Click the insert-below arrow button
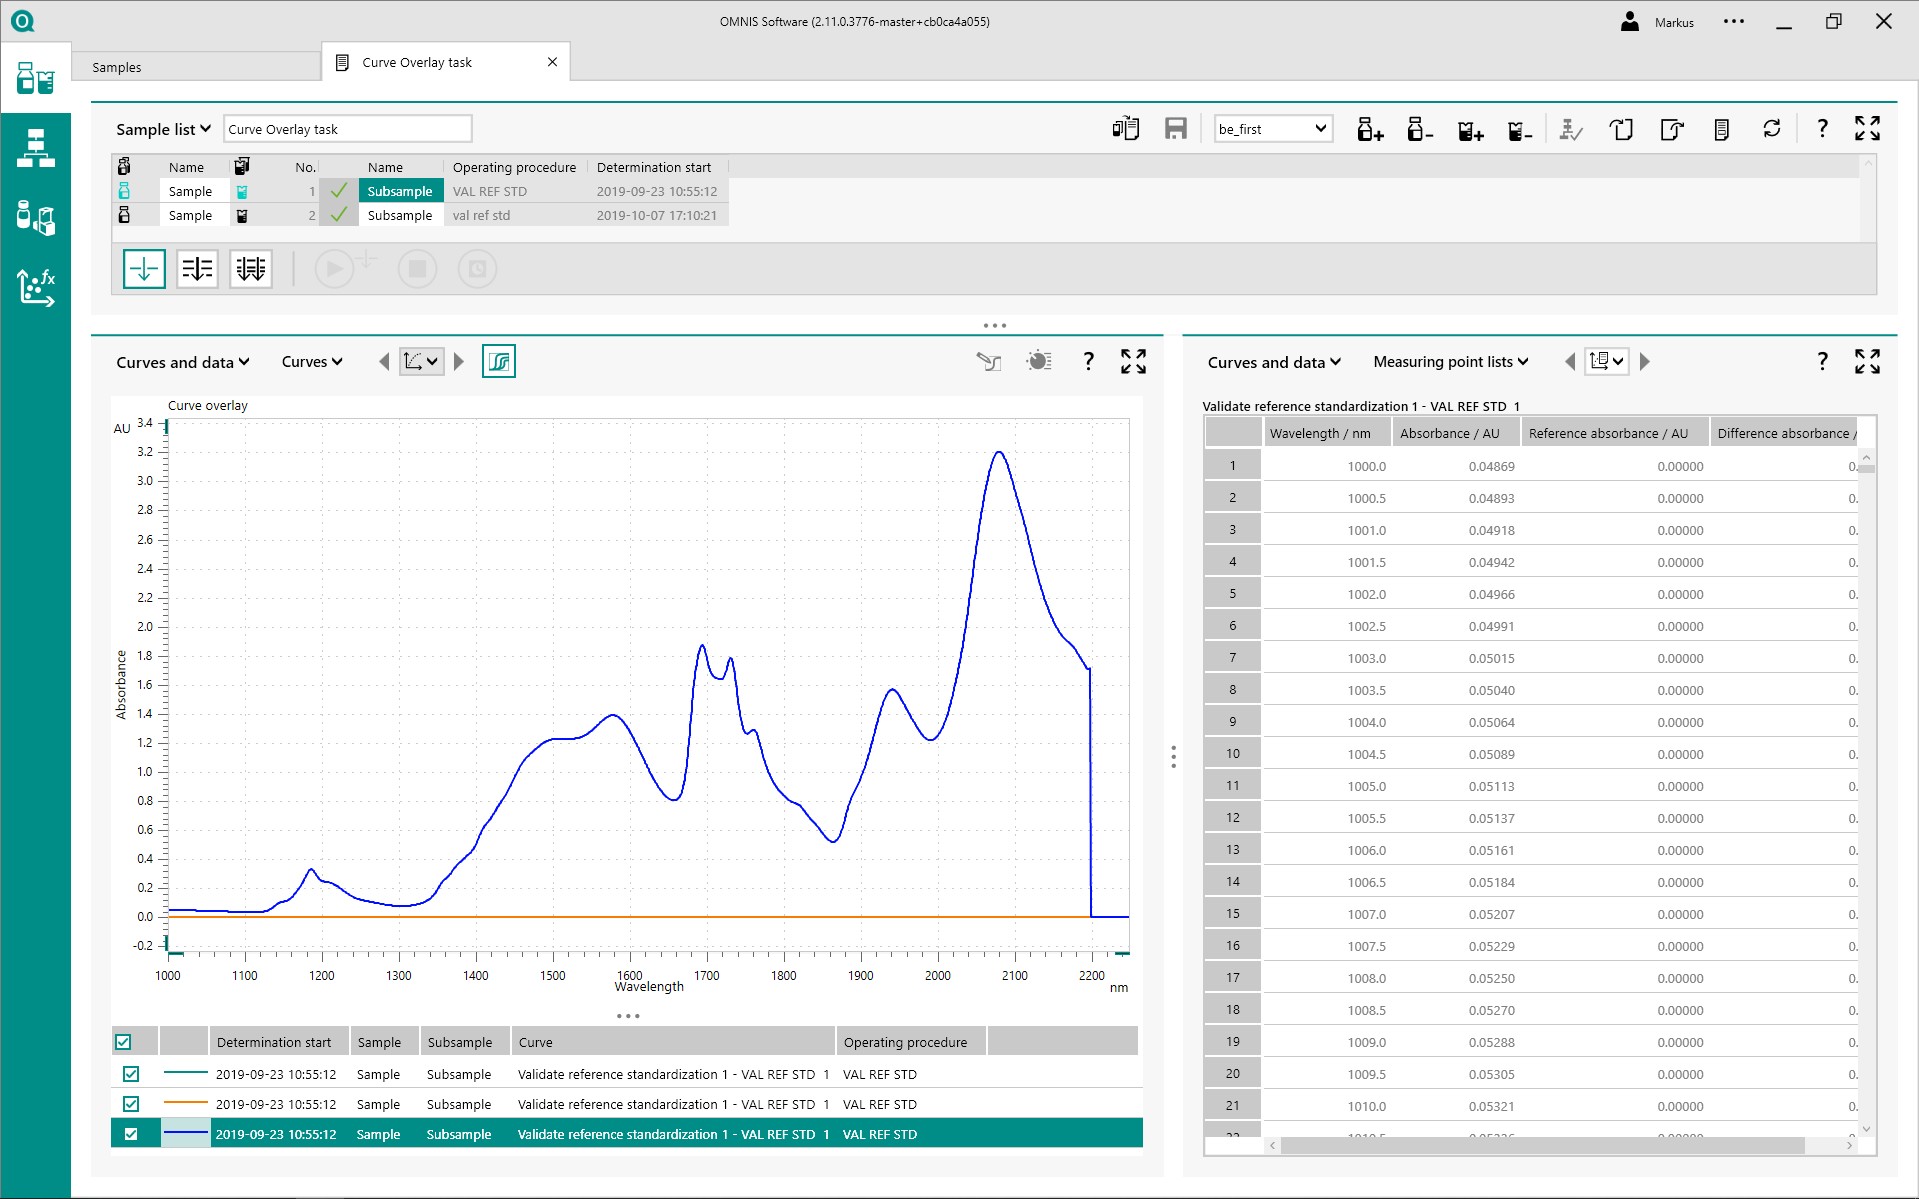 pyautogui.click(x=144, y=268)
